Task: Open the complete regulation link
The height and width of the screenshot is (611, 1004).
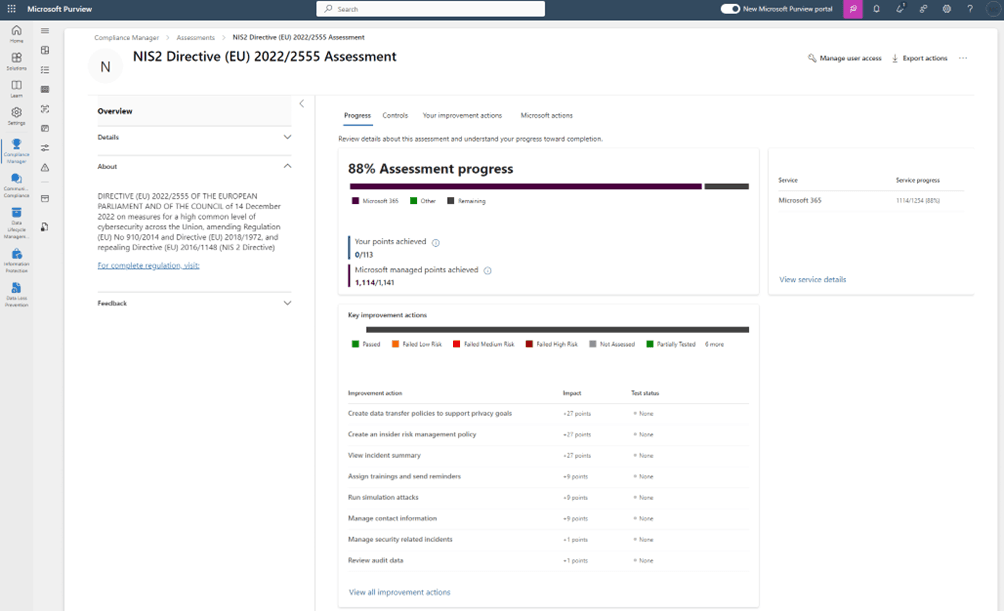Action: click(x=149, y=266)
